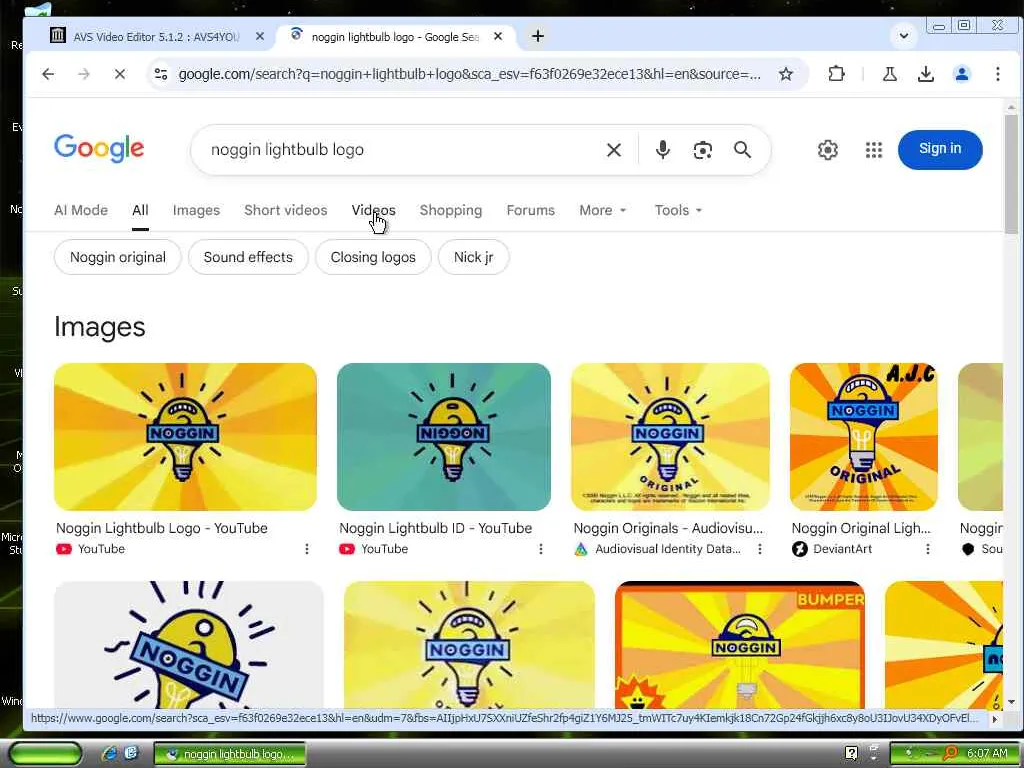Select the All results tab
This screenshot has height=768, width=1024.
(x=140, y=210)
